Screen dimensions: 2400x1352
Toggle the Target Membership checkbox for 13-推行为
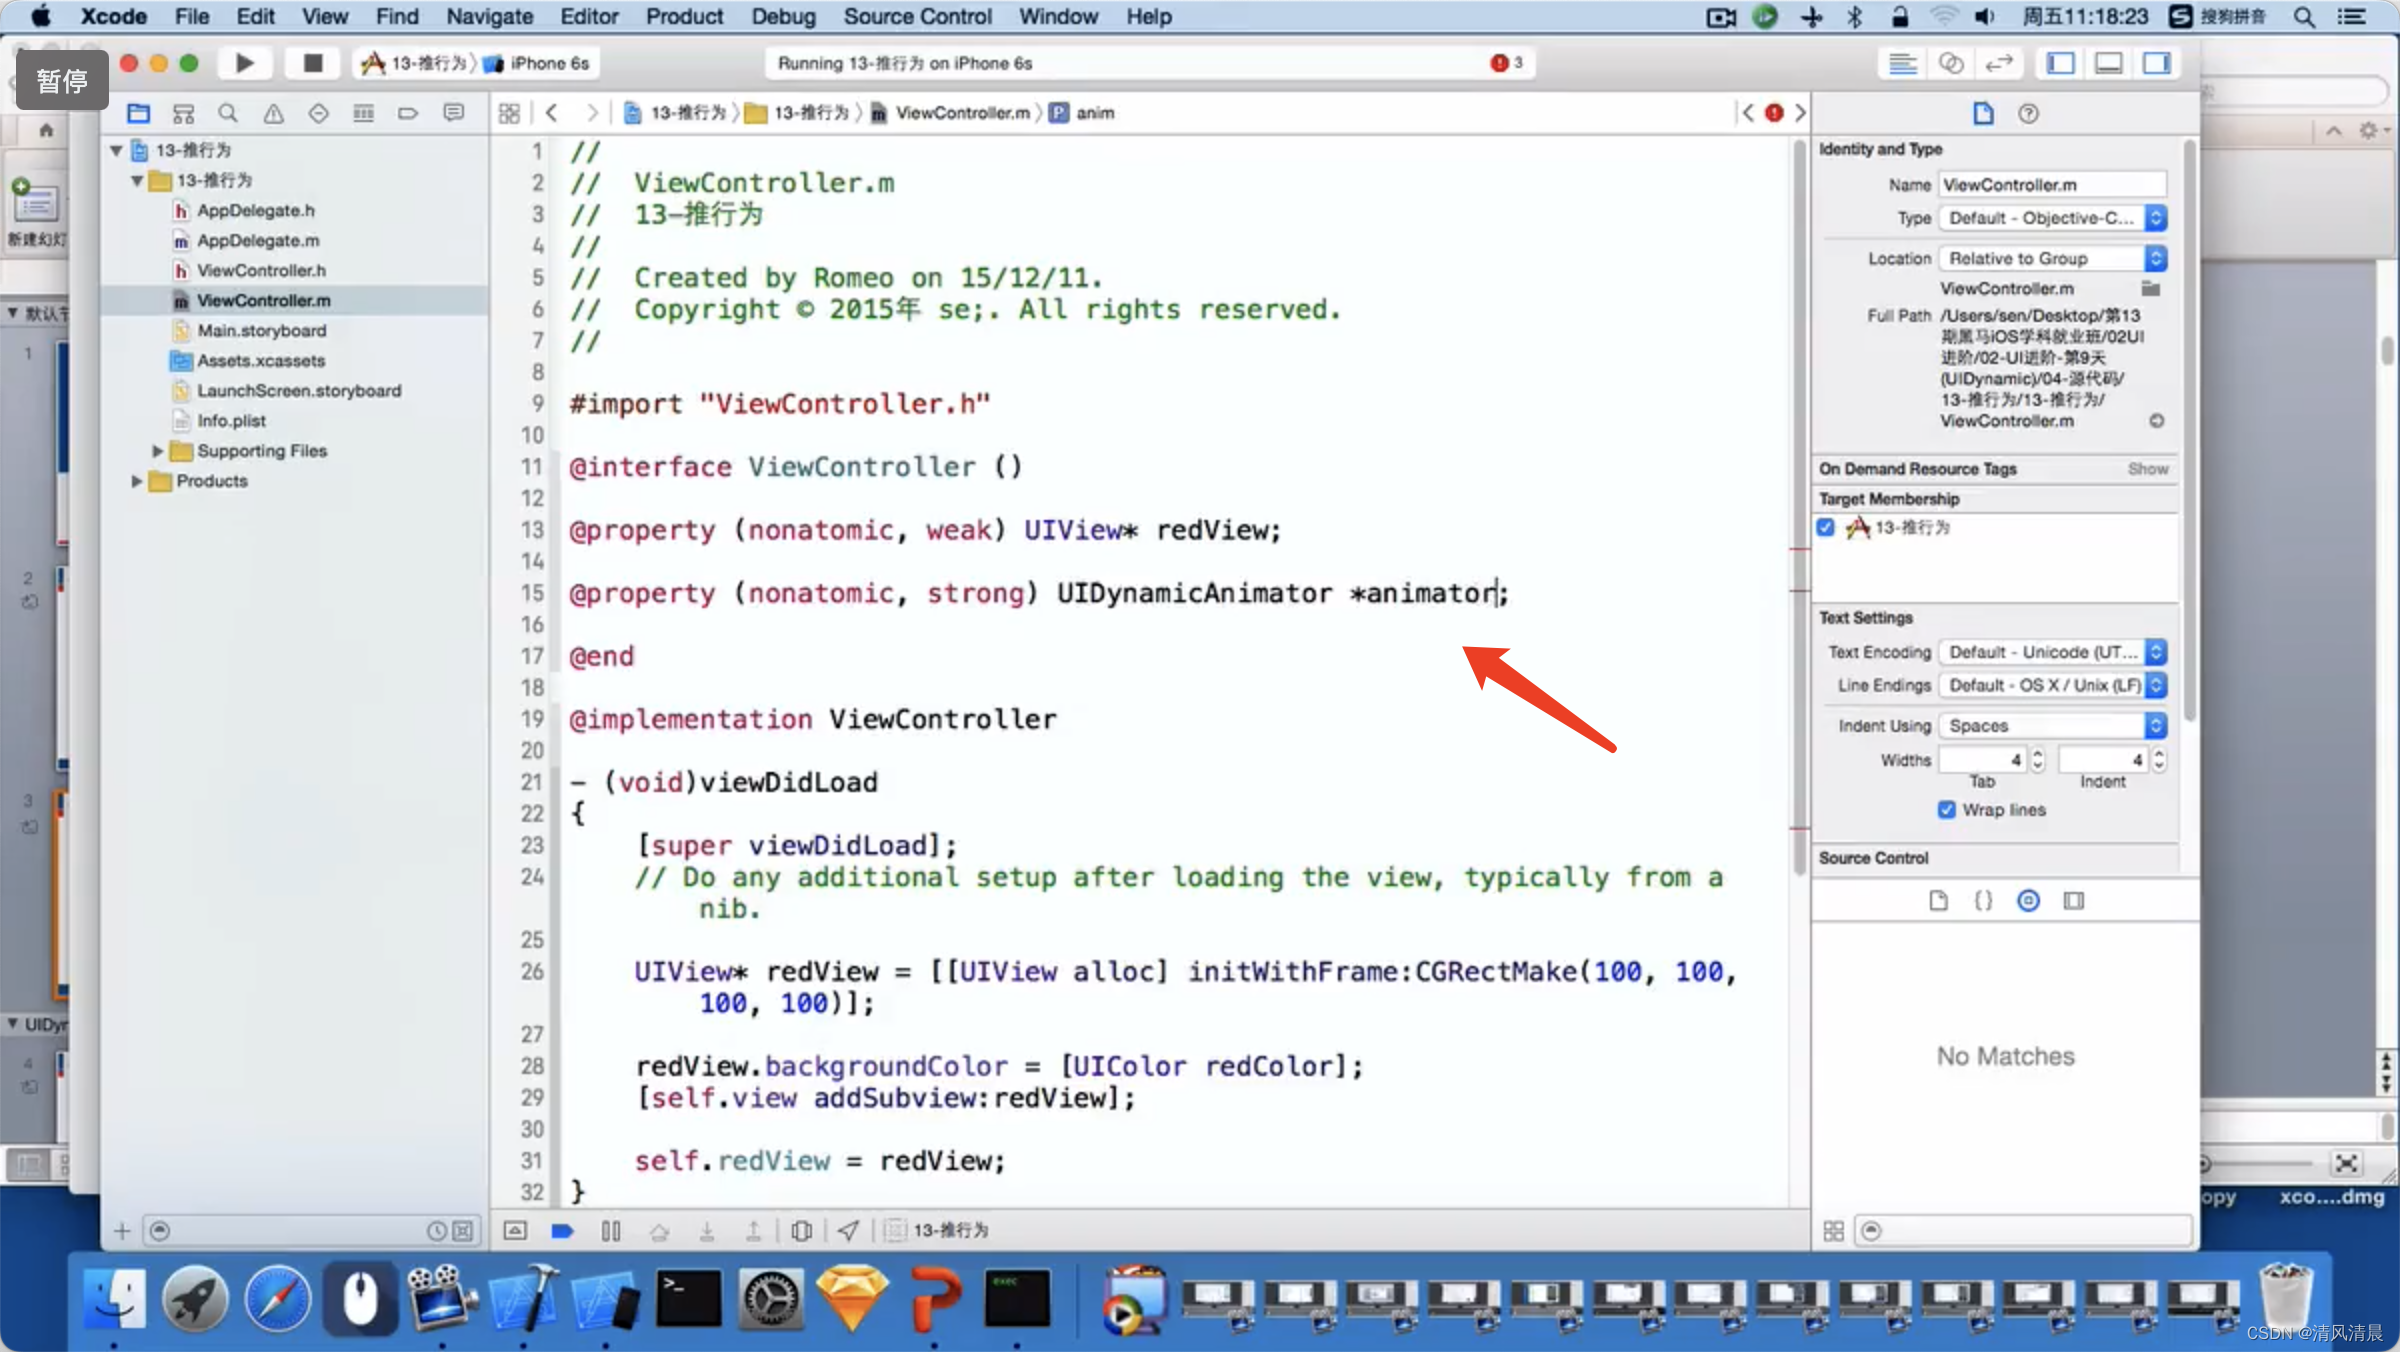tap(1826, 526)
